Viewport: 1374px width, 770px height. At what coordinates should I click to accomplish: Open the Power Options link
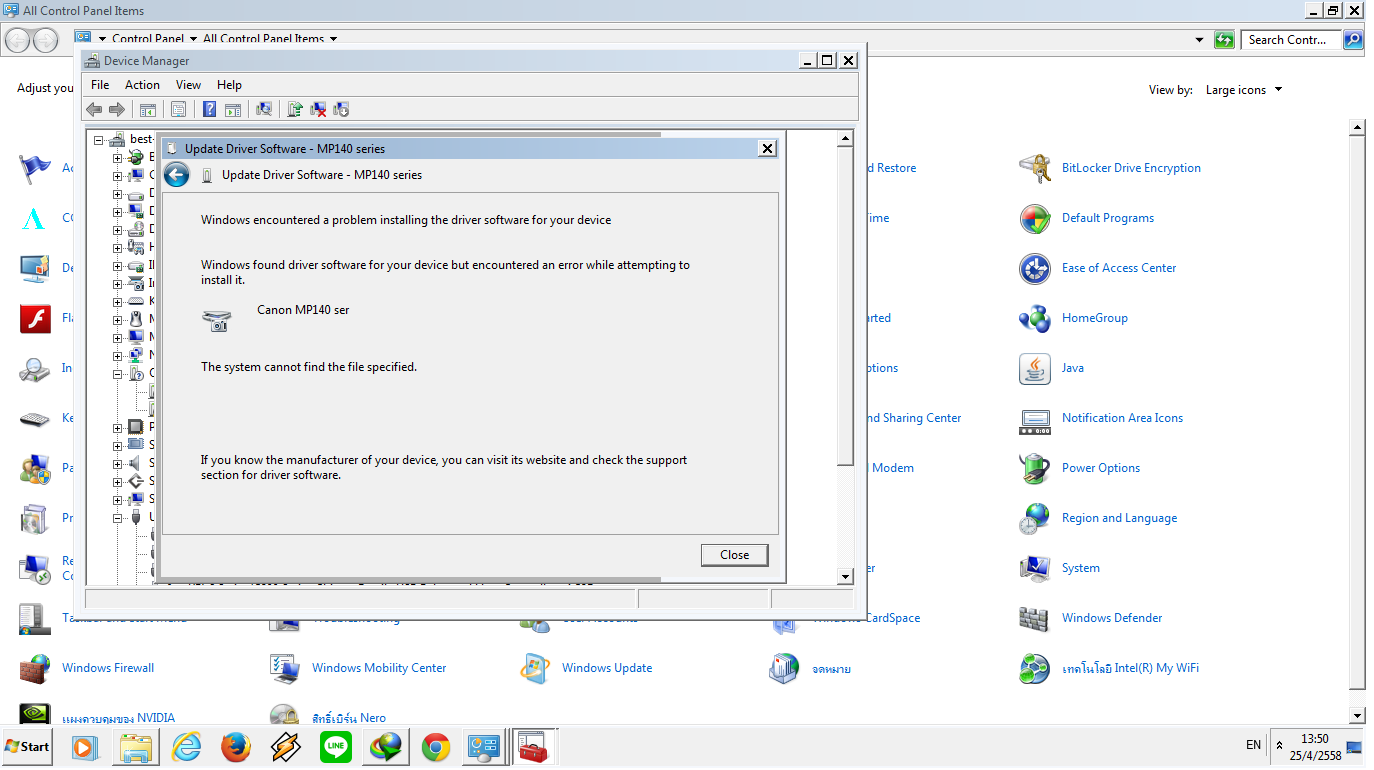(1101, 468)
